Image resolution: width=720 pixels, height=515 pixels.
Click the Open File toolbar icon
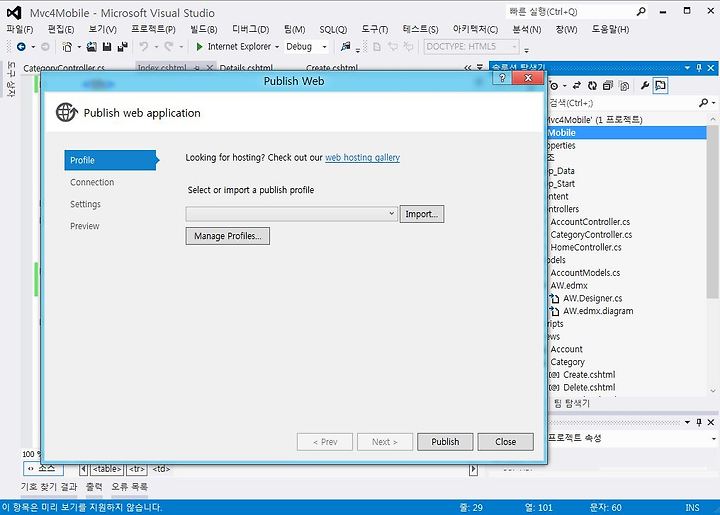coord(92,46)
